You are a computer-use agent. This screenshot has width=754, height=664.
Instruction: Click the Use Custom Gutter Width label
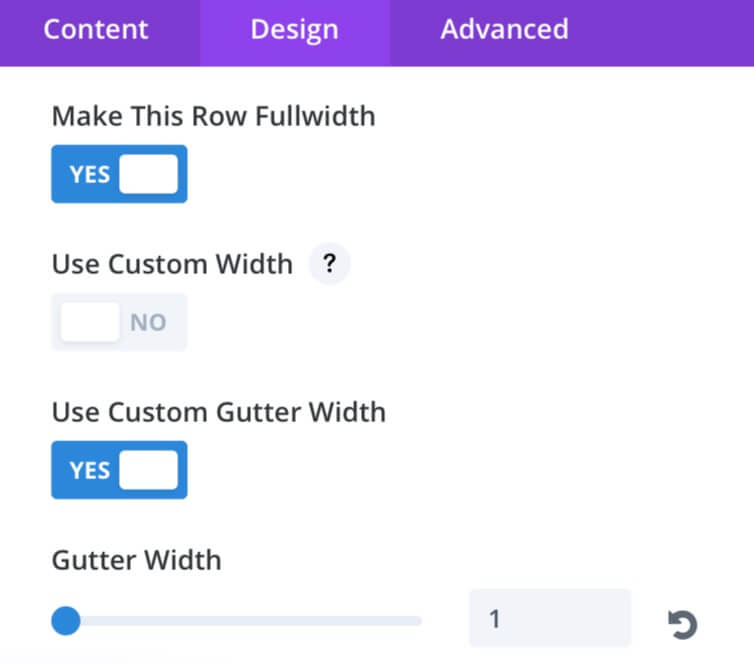[219, 412]
